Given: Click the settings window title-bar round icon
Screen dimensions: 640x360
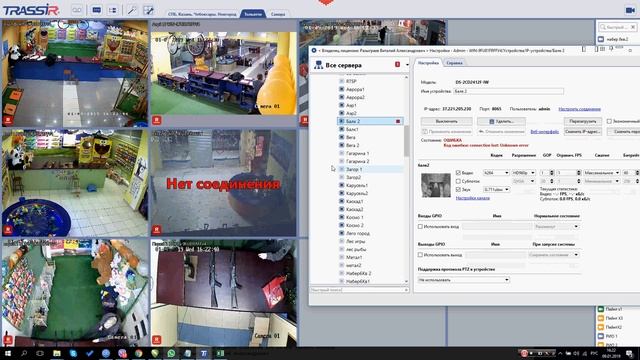Looking at the screenshot, I should 313,50.
